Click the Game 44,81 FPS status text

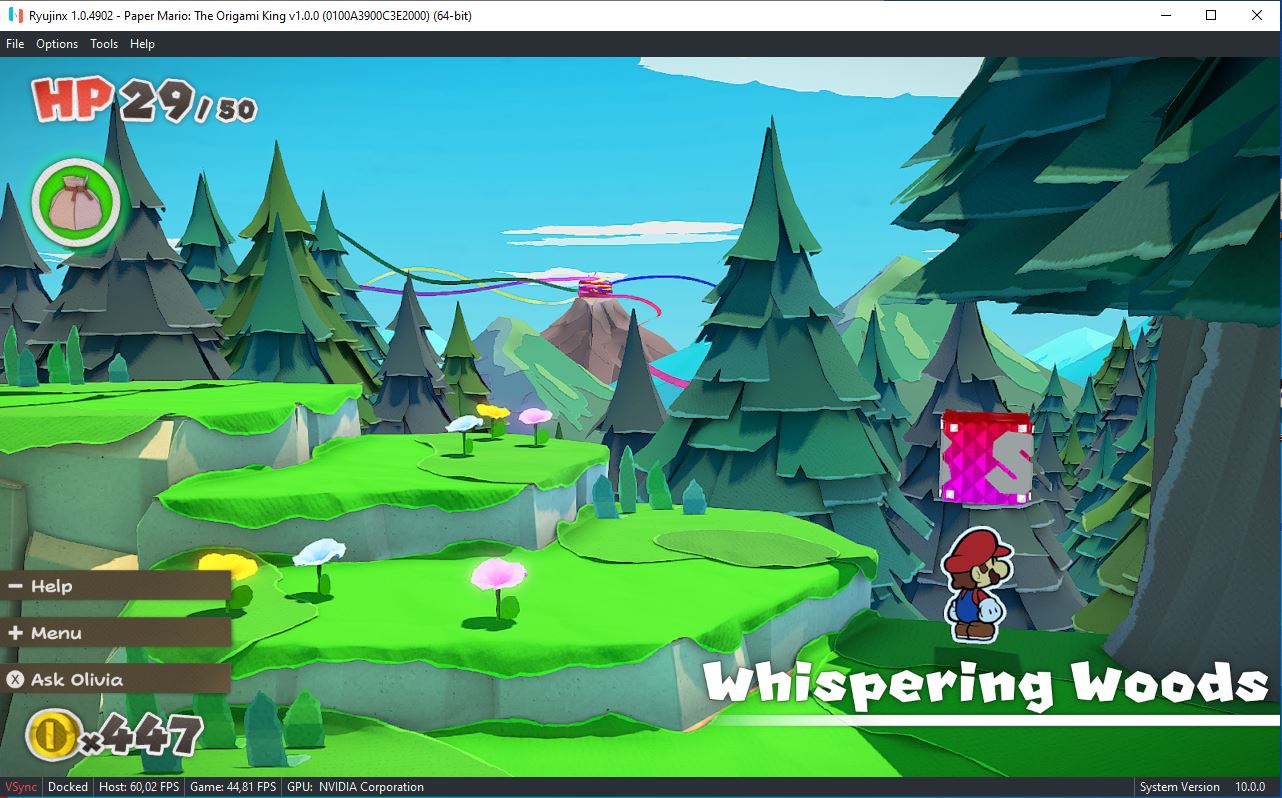point(233,787)
